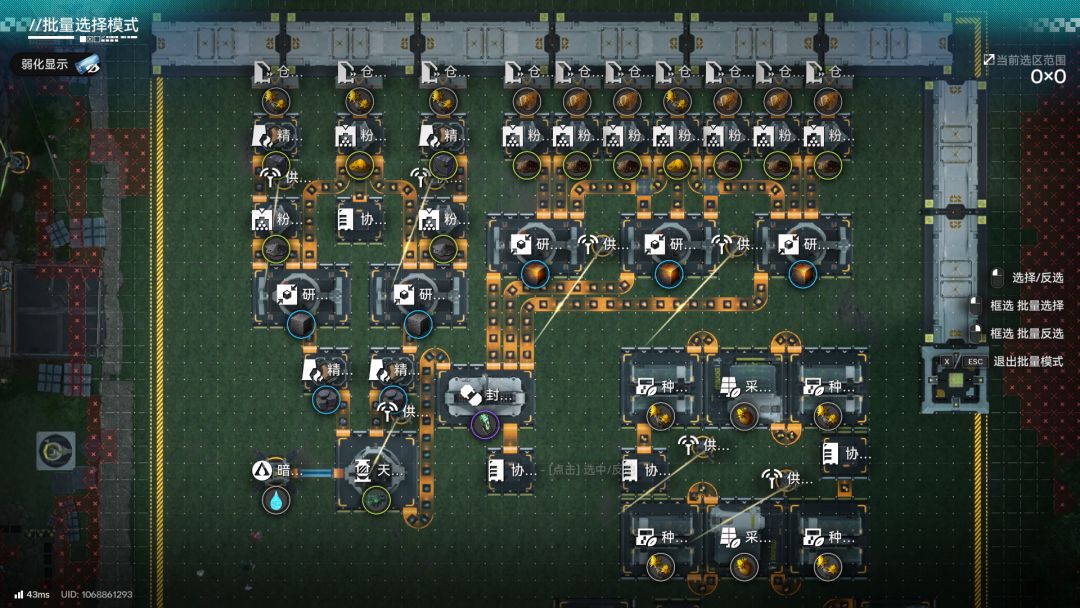
Task: Select the 封... packaging building
Action: [x=487, y=396]
